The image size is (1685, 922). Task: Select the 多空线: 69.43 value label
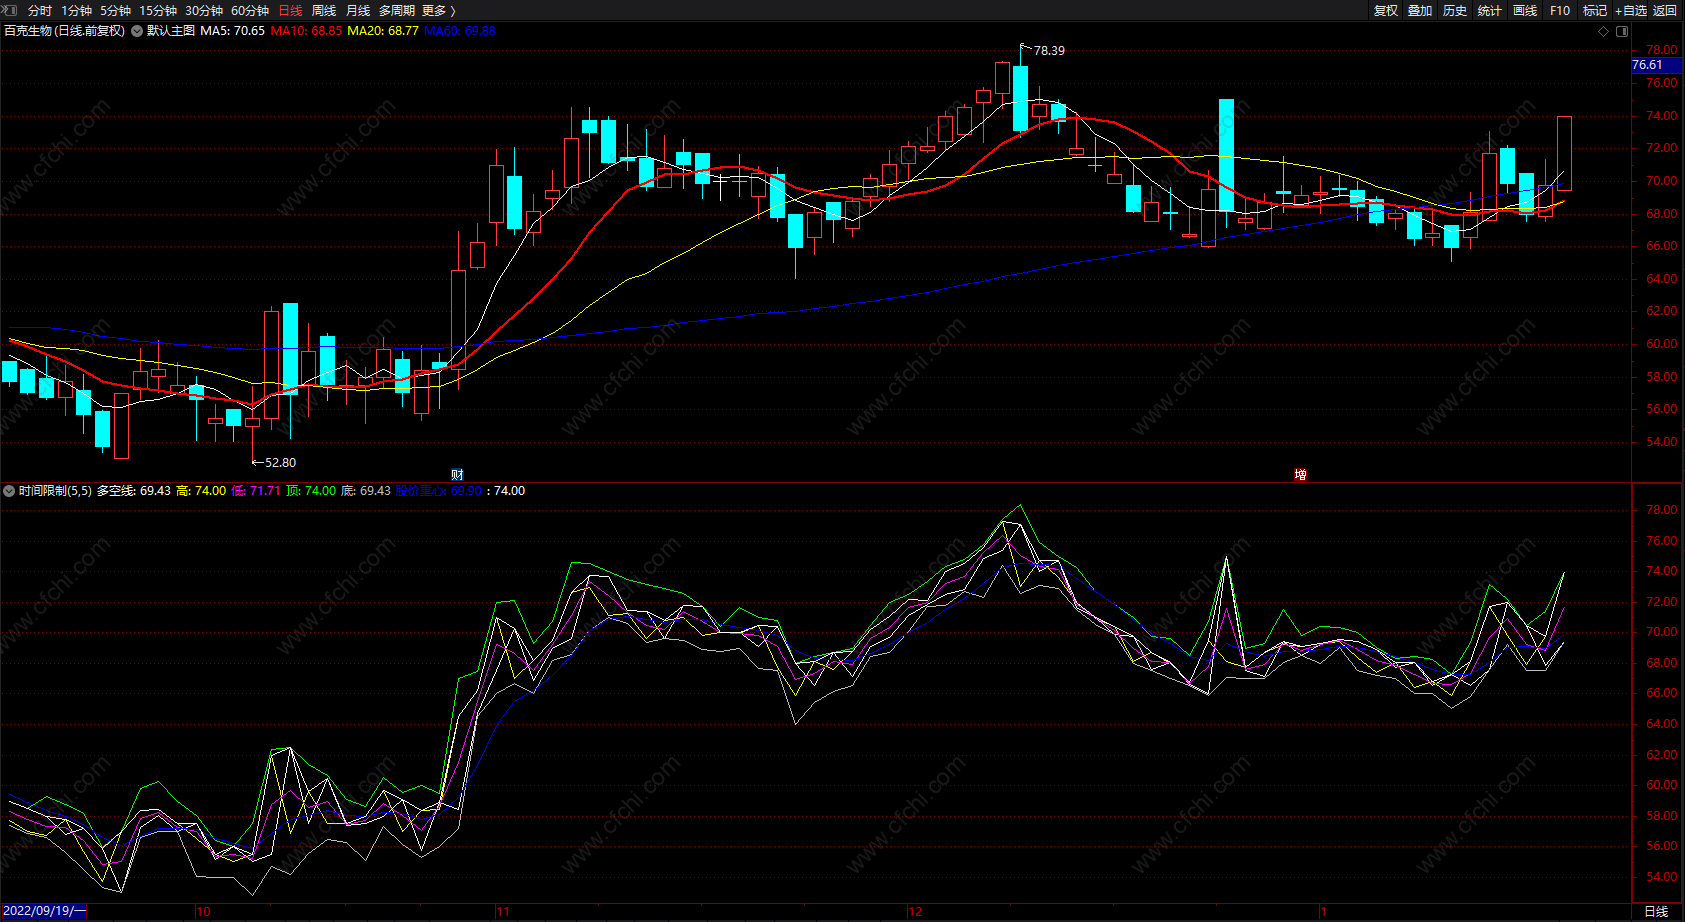133,491
